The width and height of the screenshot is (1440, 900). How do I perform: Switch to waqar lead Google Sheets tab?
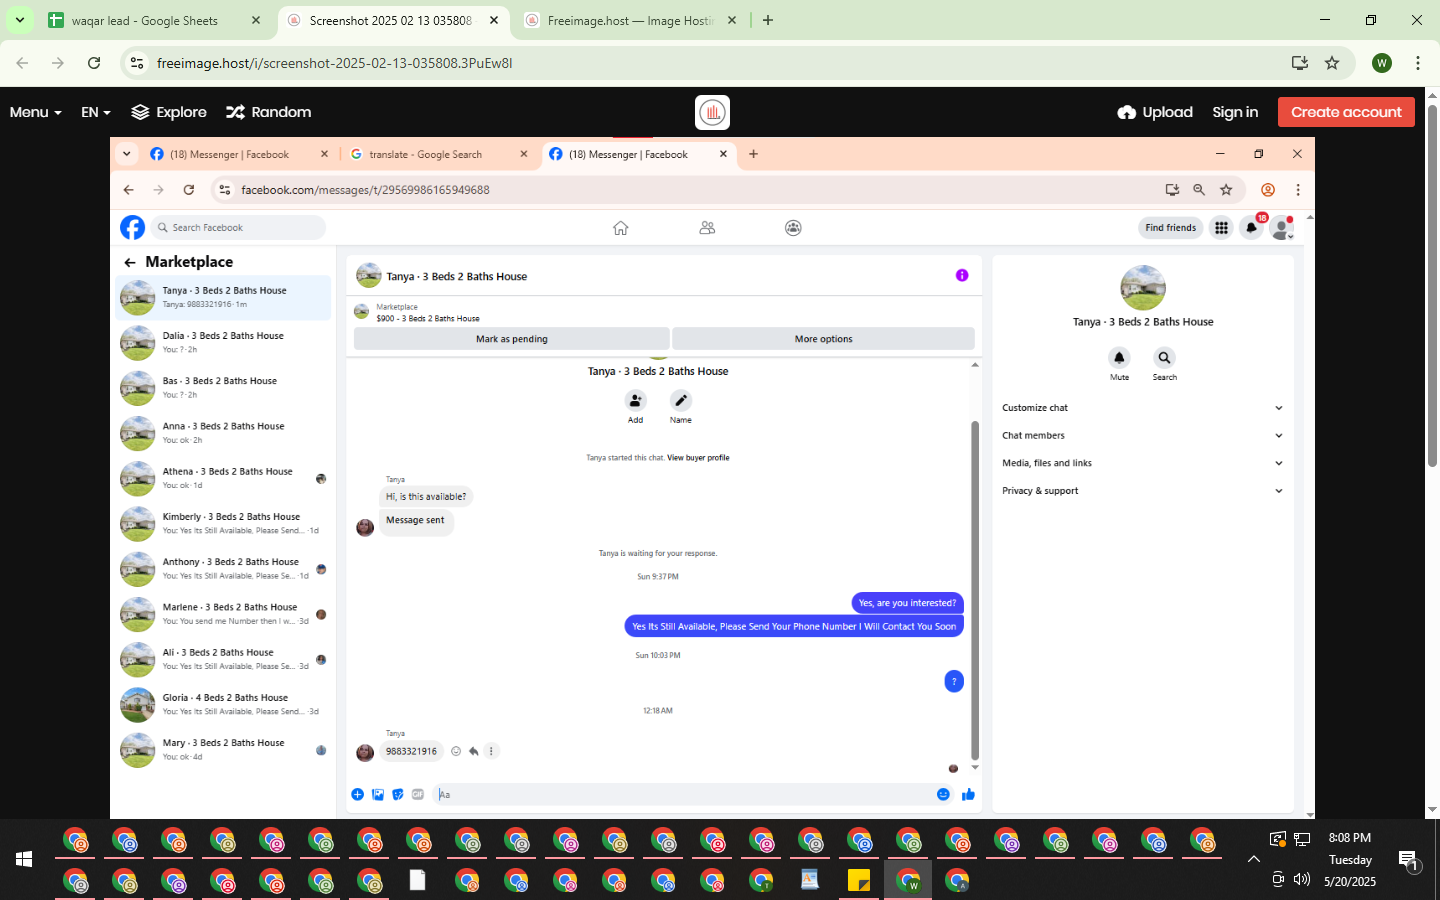coord(154,20)
